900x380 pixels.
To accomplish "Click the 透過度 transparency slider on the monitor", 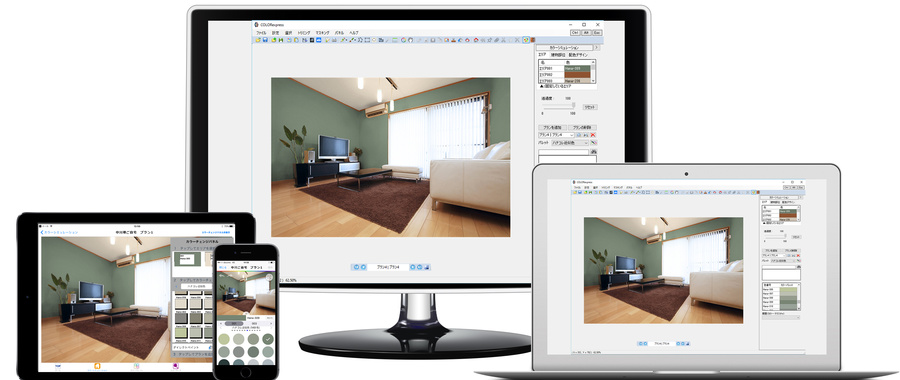I will point(558,106).
